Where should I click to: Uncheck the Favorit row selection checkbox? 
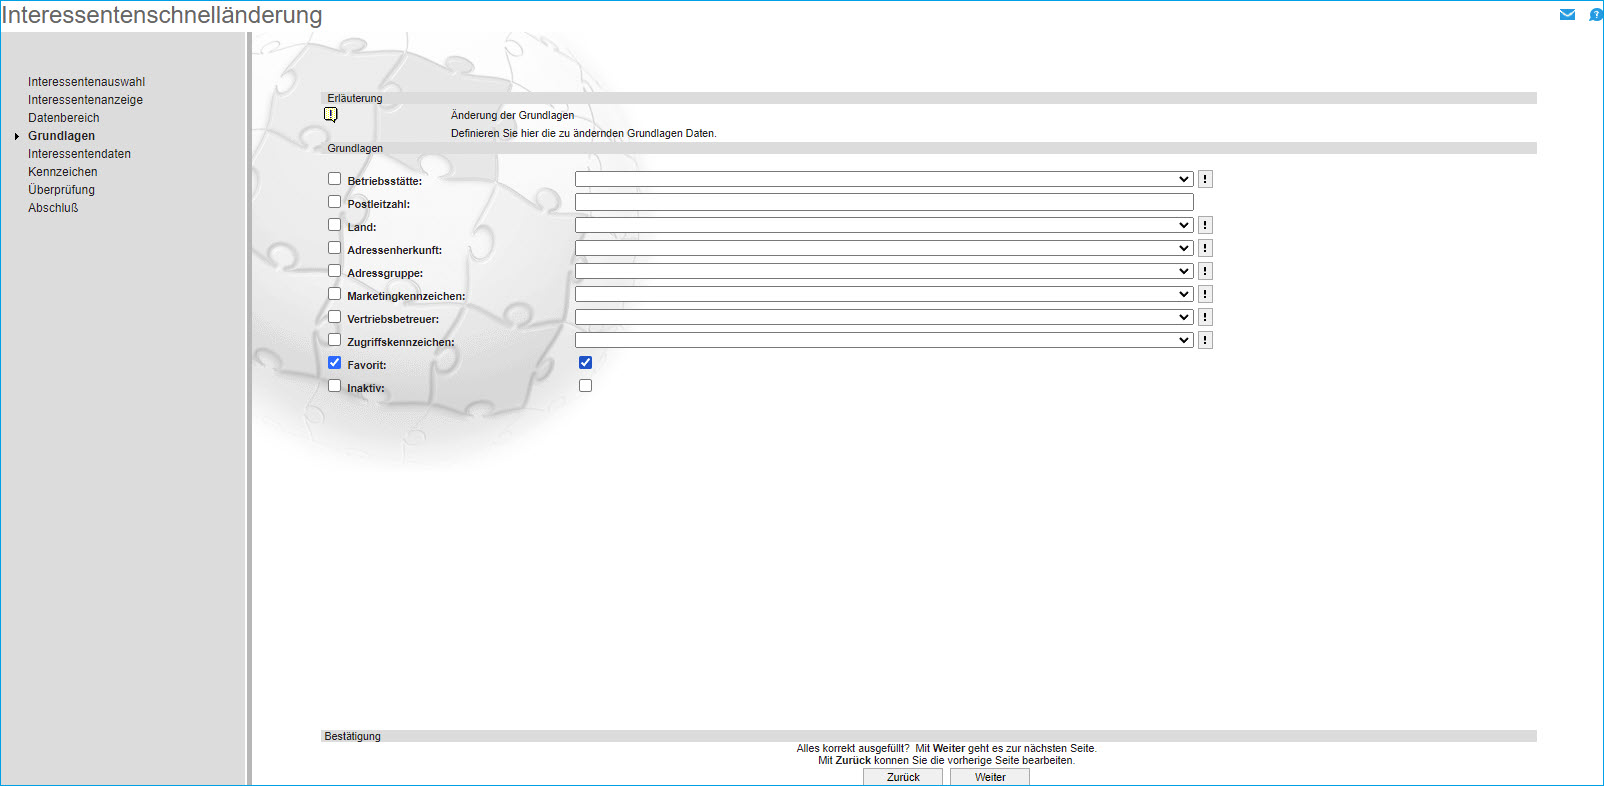point(335,363)
